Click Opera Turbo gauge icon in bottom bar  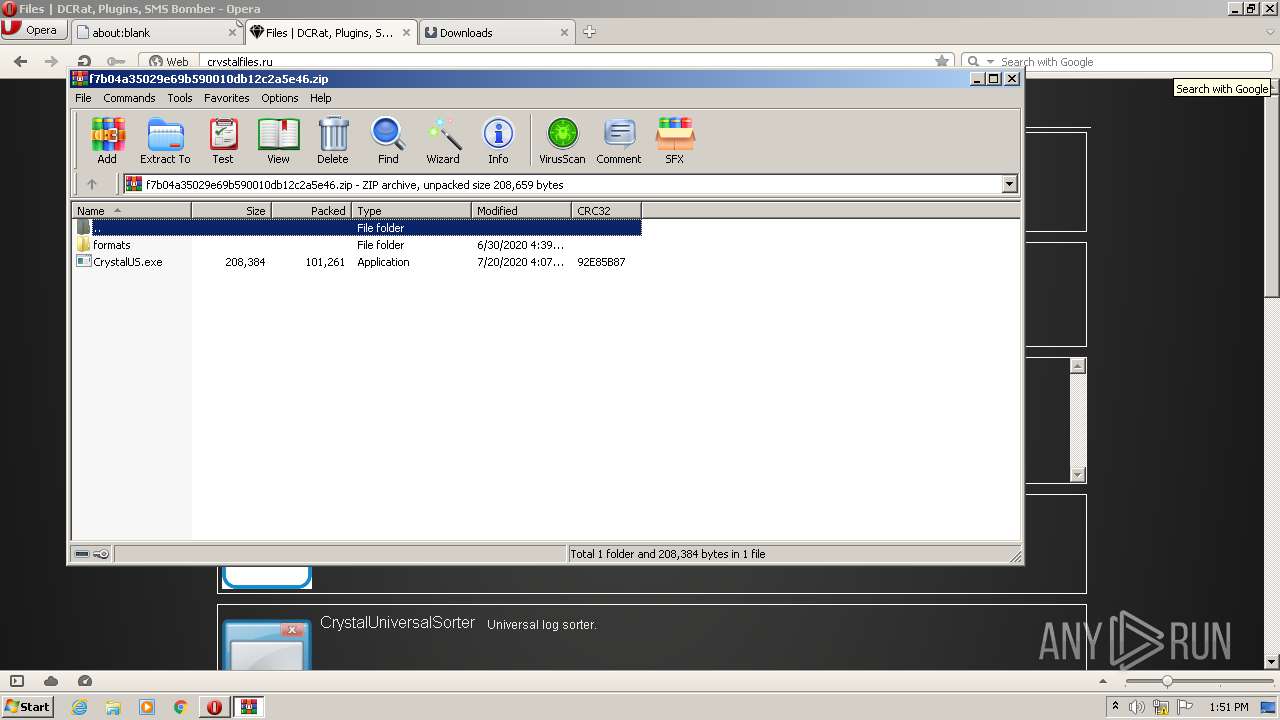(85, 681)
